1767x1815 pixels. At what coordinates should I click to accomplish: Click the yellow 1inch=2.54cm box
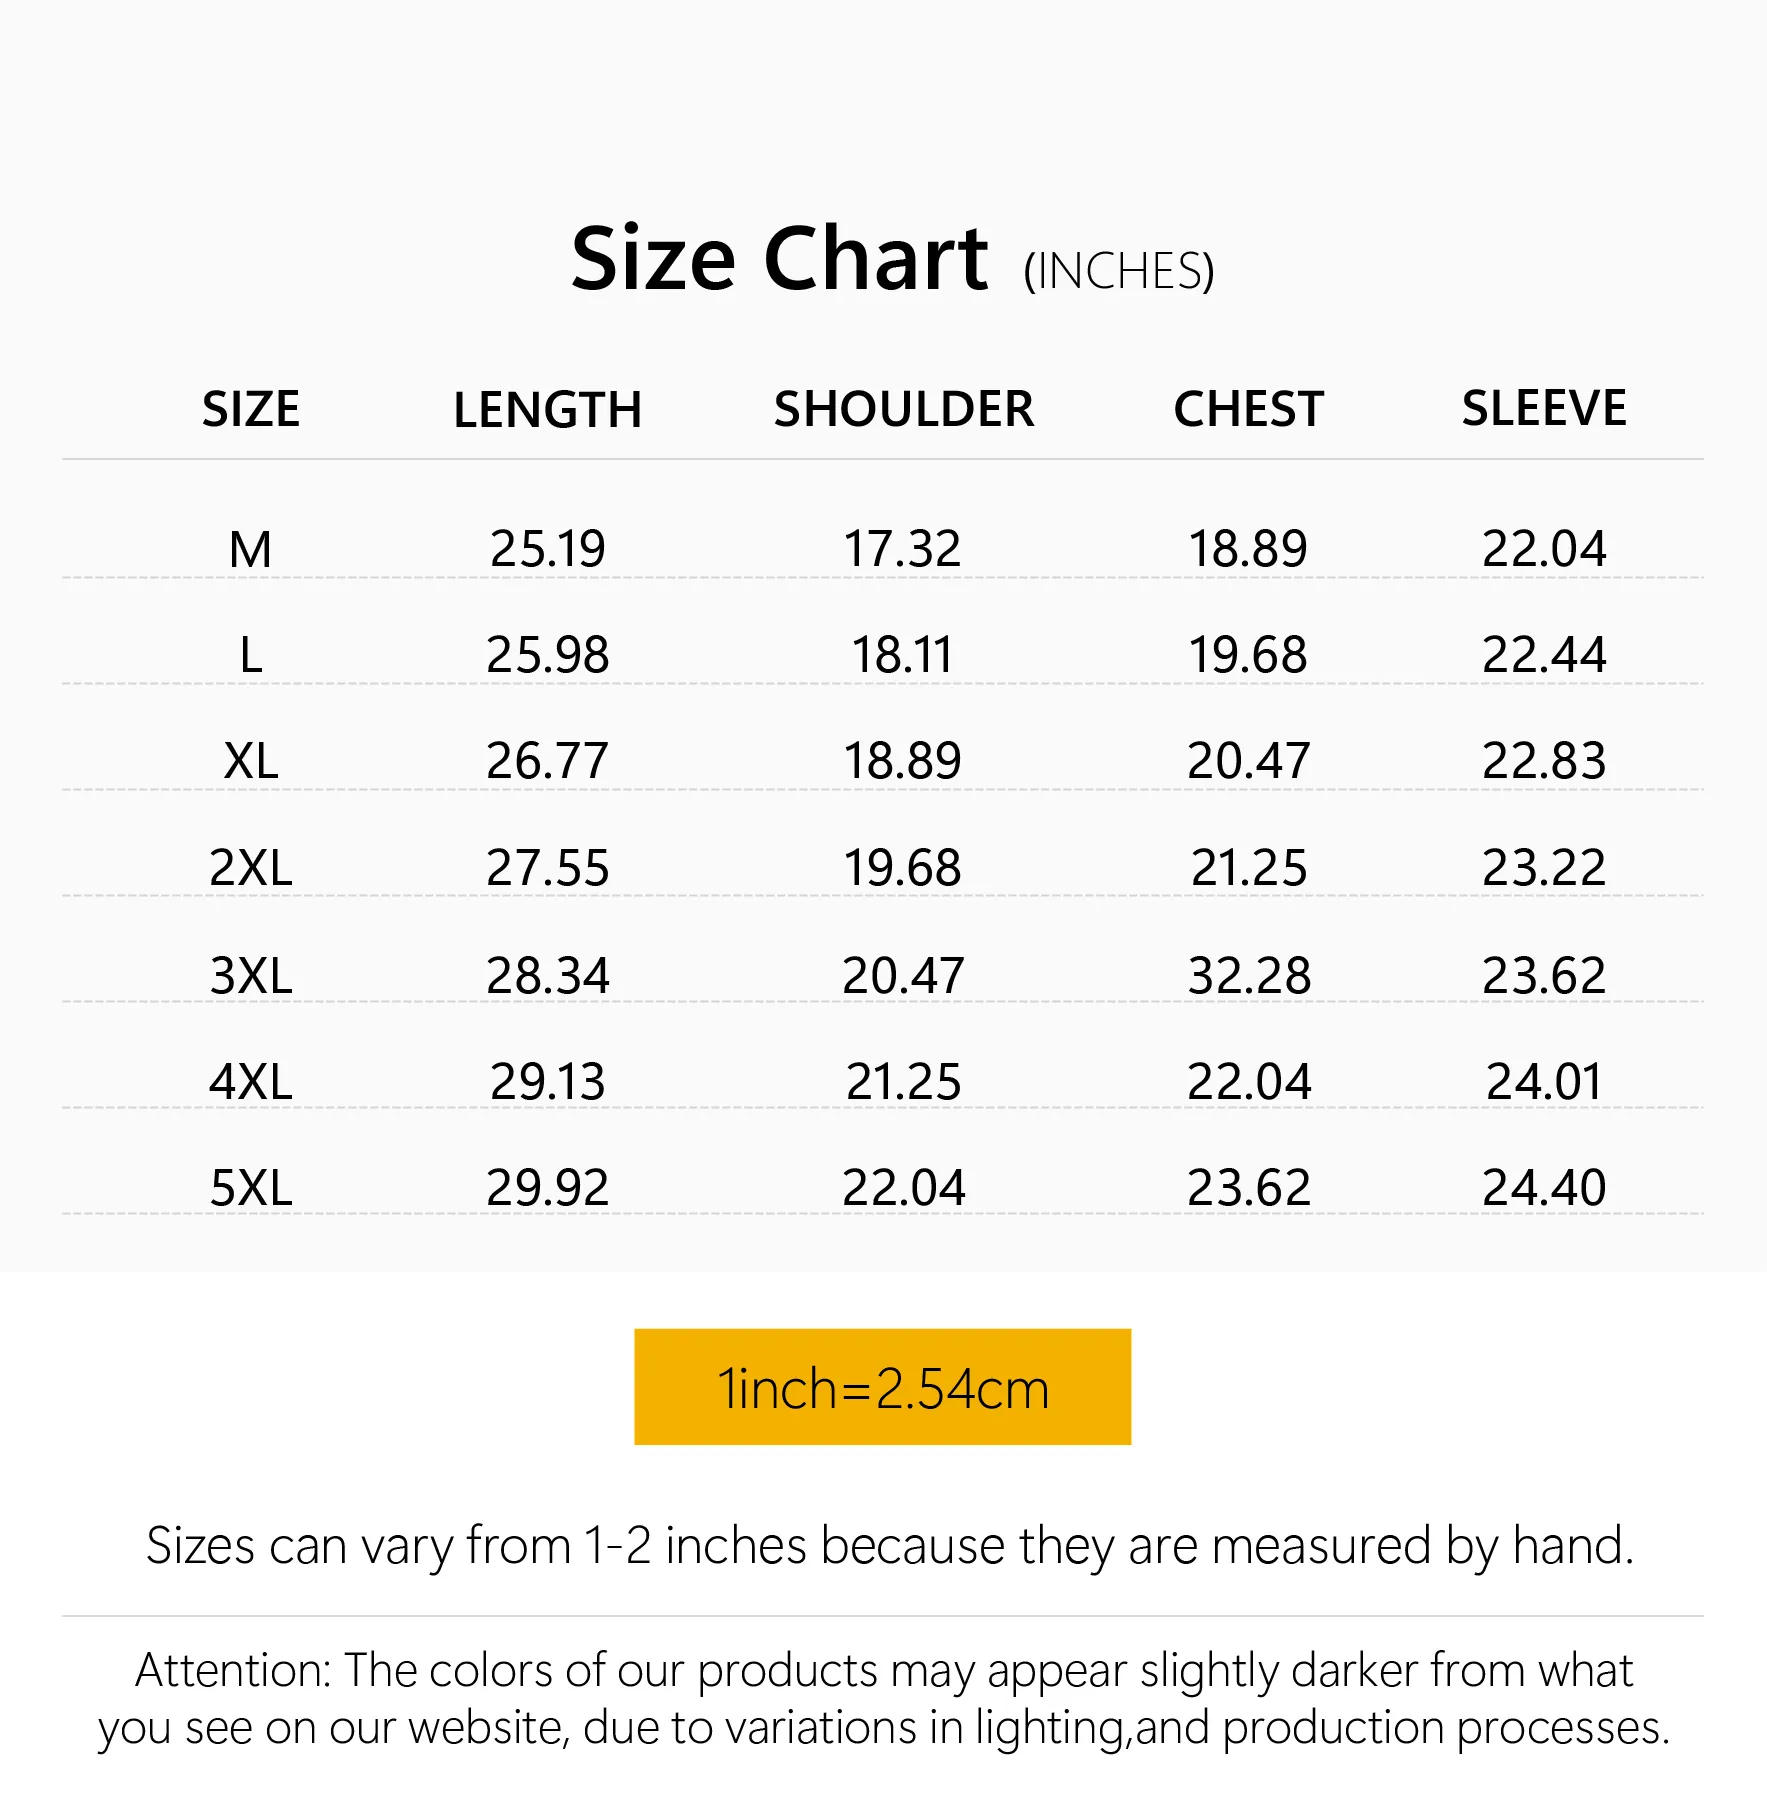click(882, 1387)
